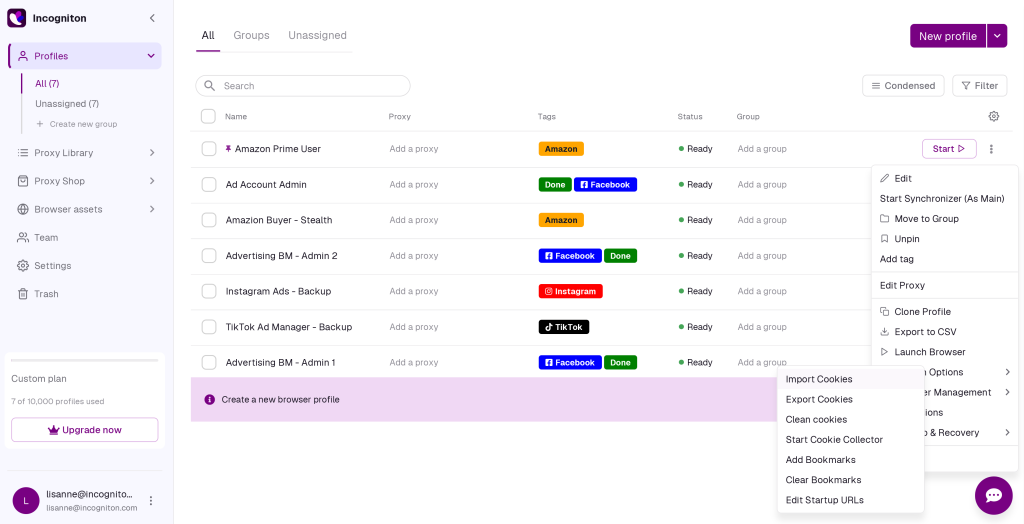Click the Edit pencil icon in menu
This screenshot has width=1024, height=524.
pyautogui.click(x=885, y=178)
